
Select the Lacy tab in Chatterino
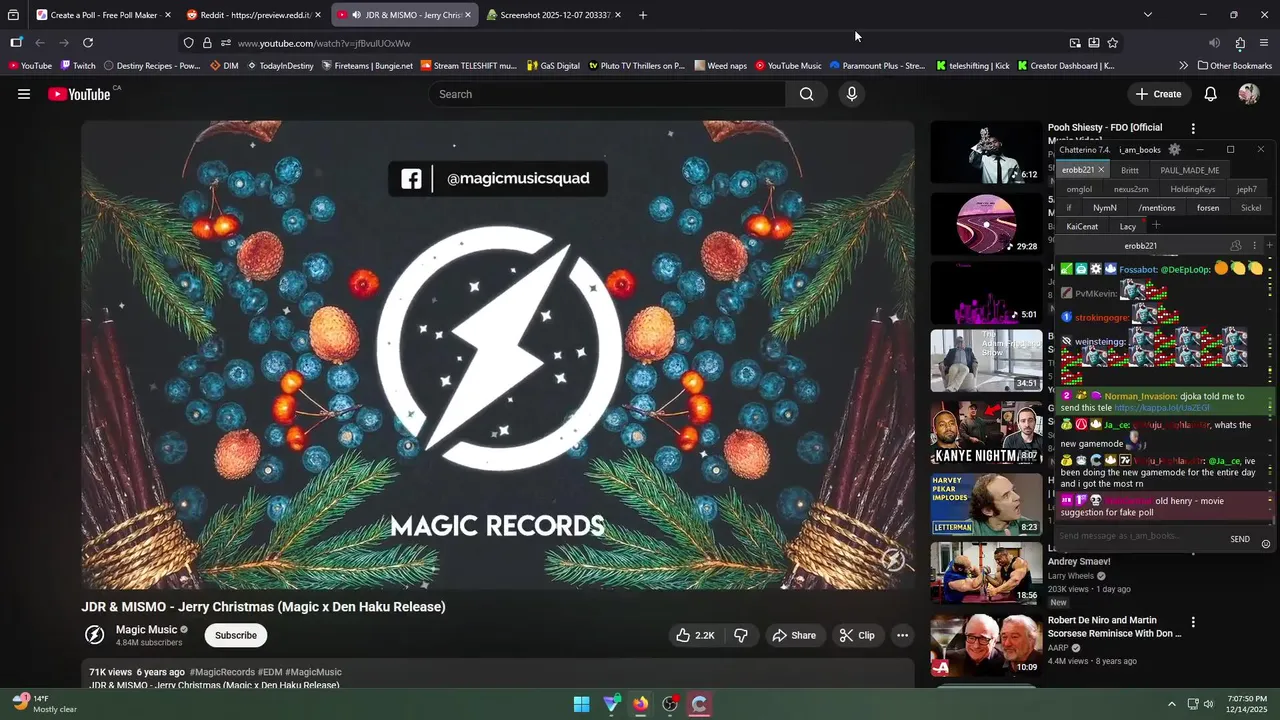(1128, 227)
